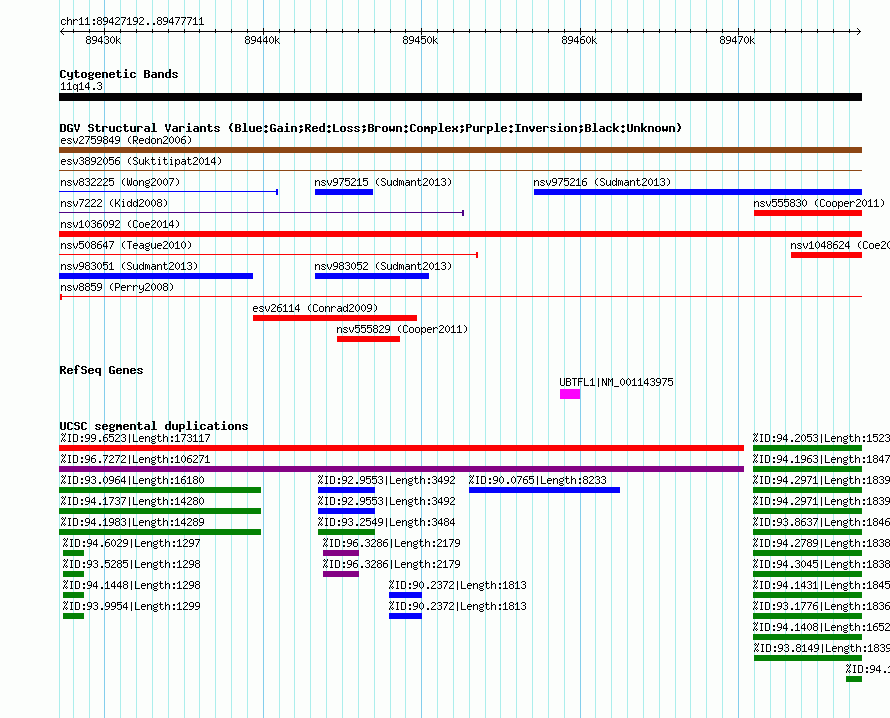
Task: Click the nsv832225 (Wong2007) variant label
Action: pyautogui.click(x=120, y=182)
